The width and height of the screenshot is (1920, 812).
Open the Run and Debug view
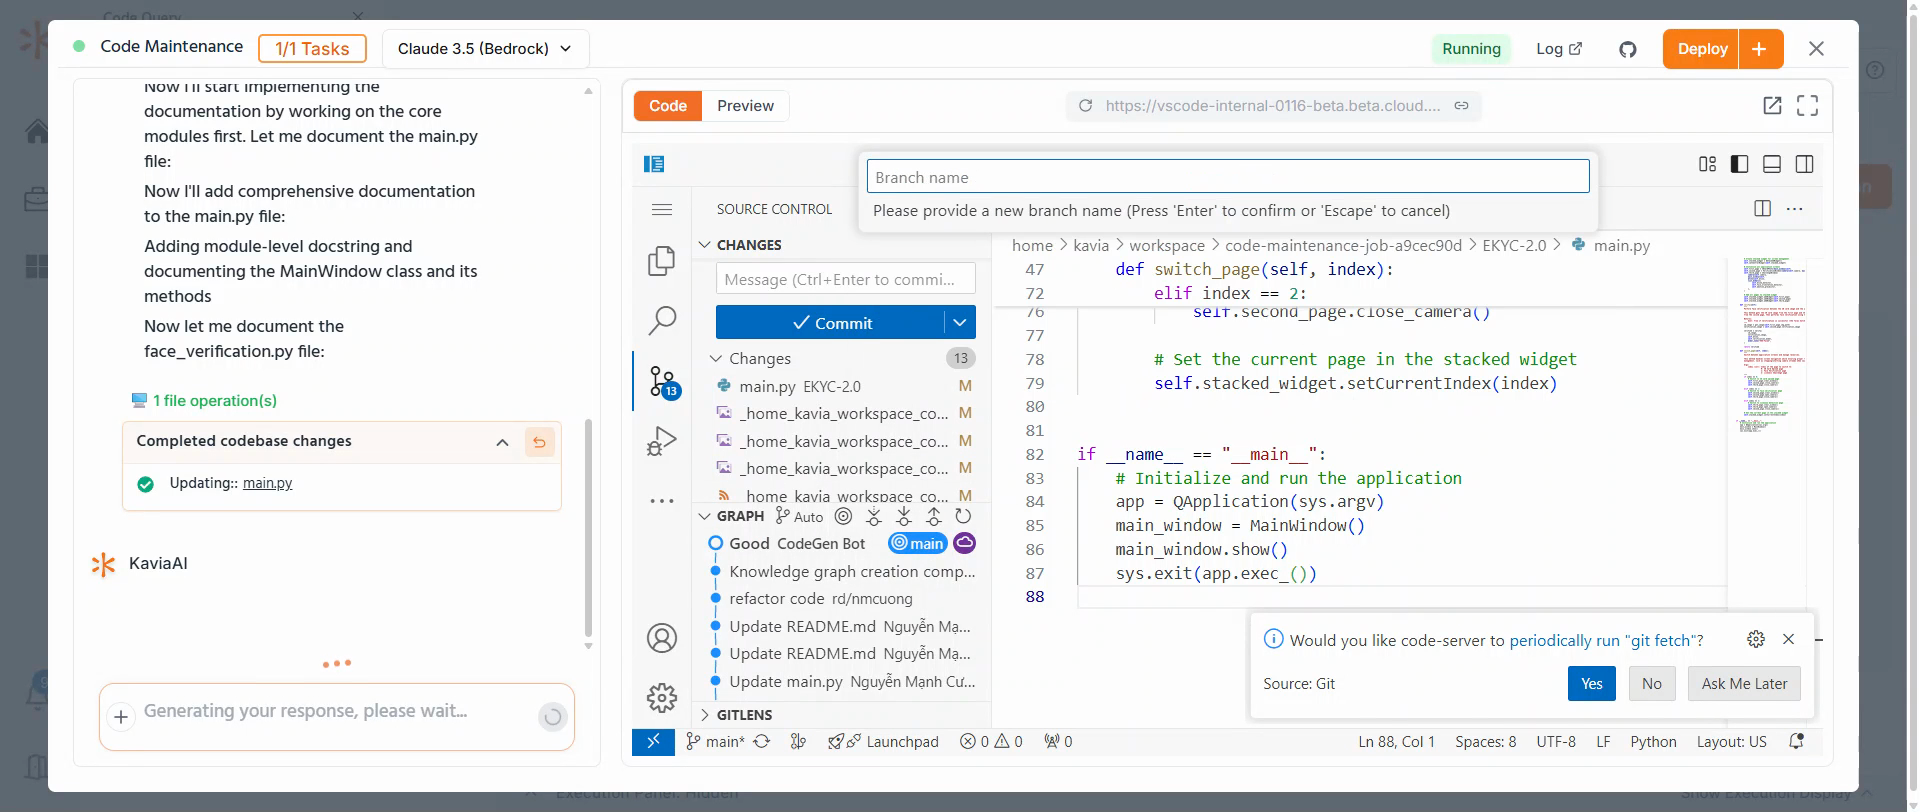point(662,441)
